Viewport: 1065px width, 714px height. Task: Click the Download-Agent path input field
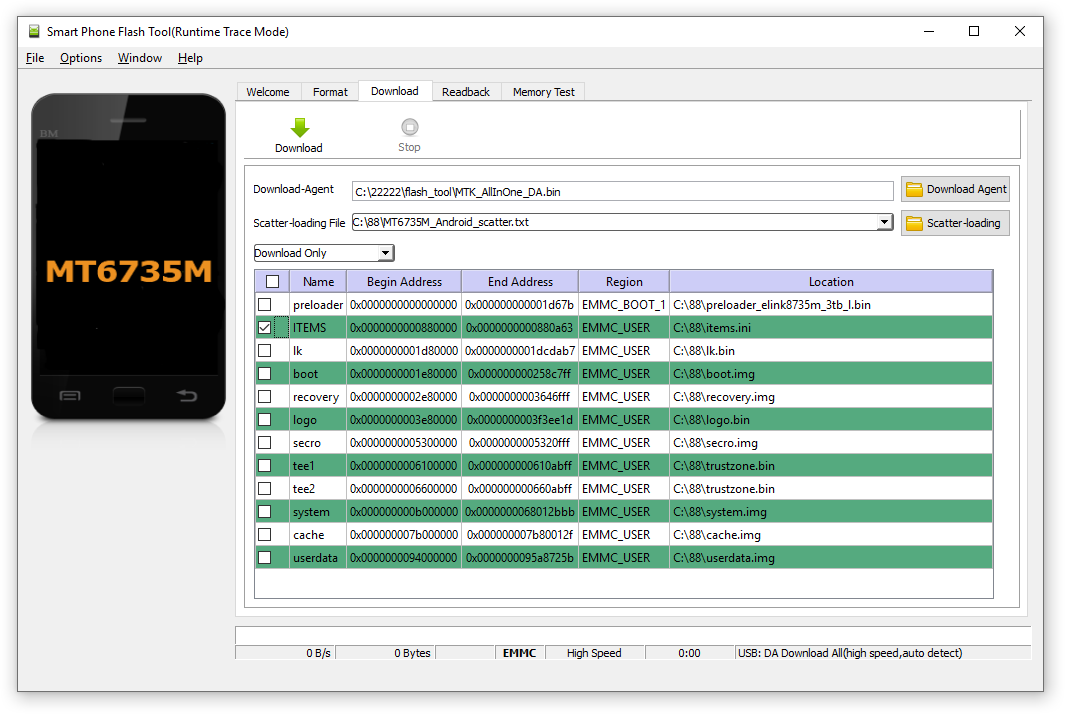[x=622, y=191]
